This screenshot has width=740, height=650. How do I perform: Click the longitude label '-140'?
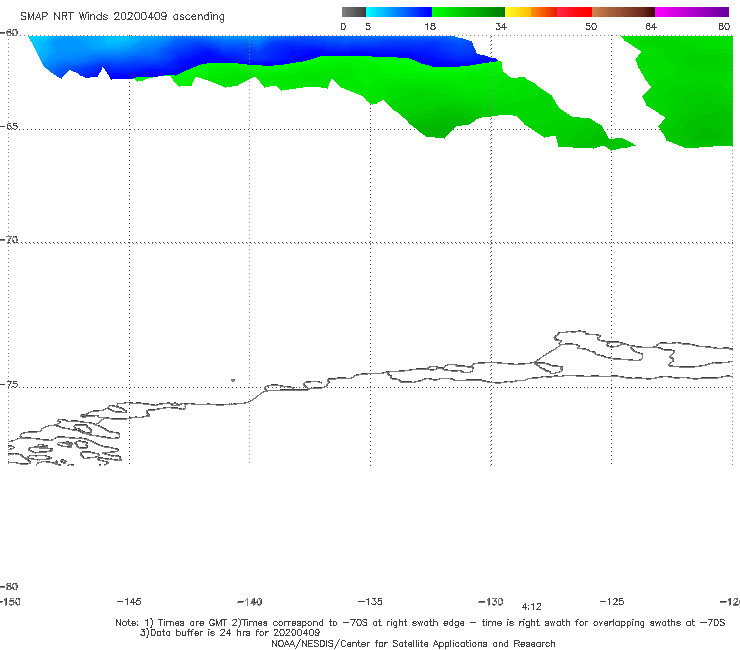click(250, 602)
